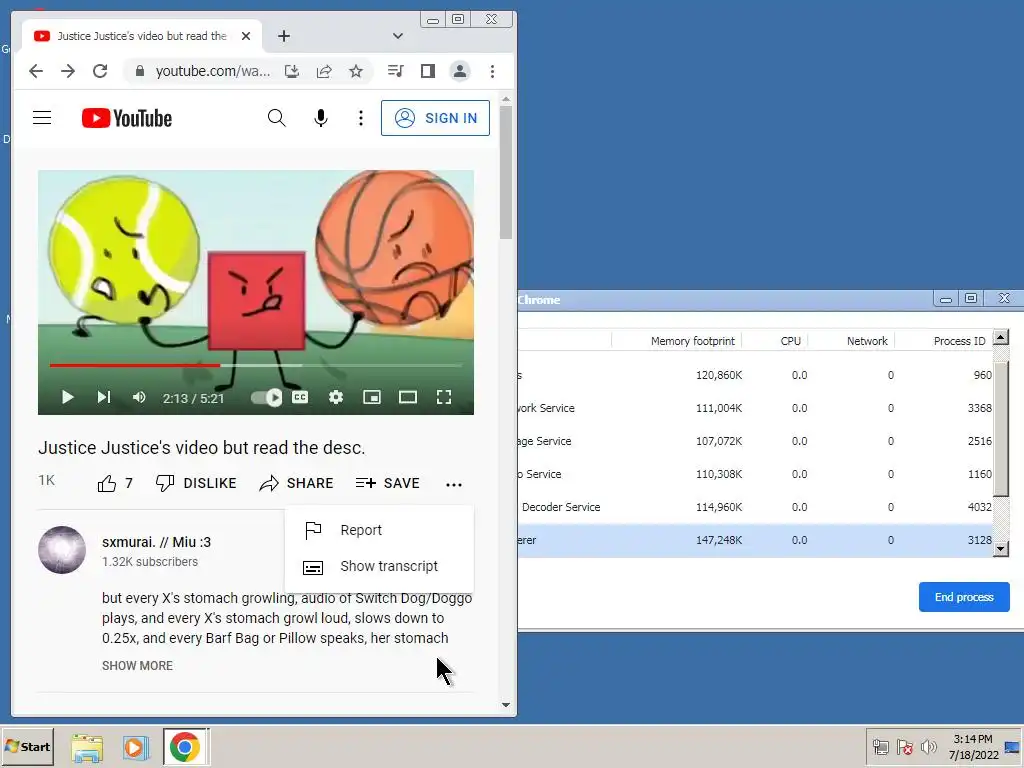Image resolution: width=1024 pixels, height=768 pixels.
Task: Choose Report from the popup menu
Action: 379,530
